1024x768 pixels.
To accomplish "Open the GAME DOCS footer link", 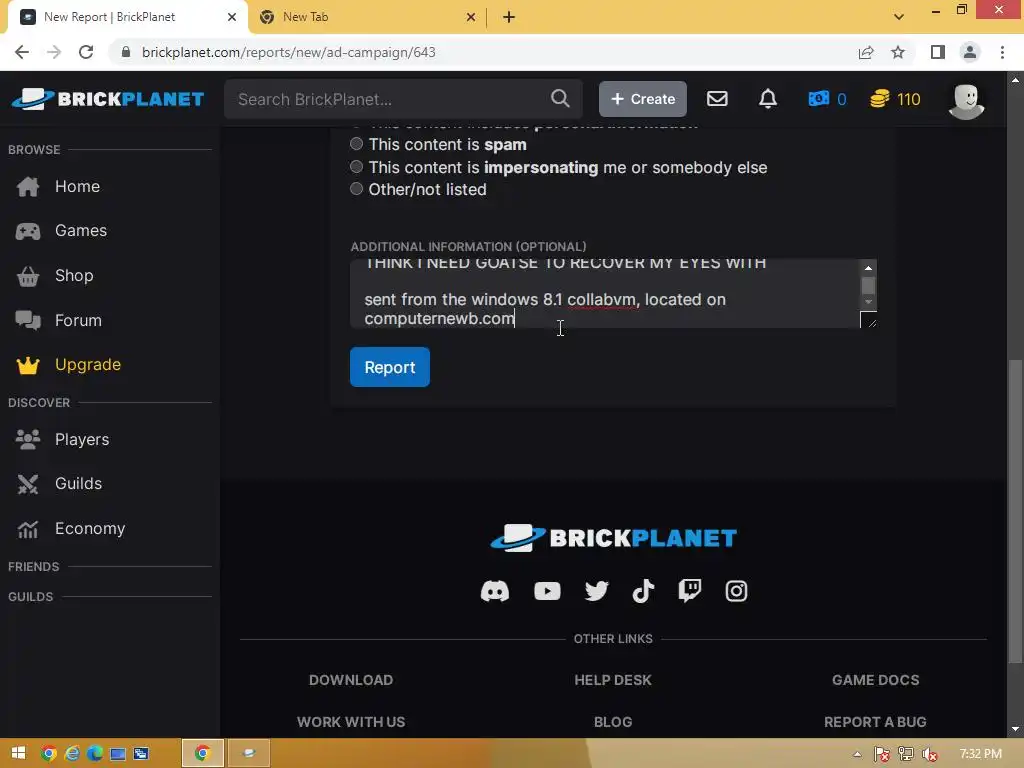I will click(x=876, y=680).
